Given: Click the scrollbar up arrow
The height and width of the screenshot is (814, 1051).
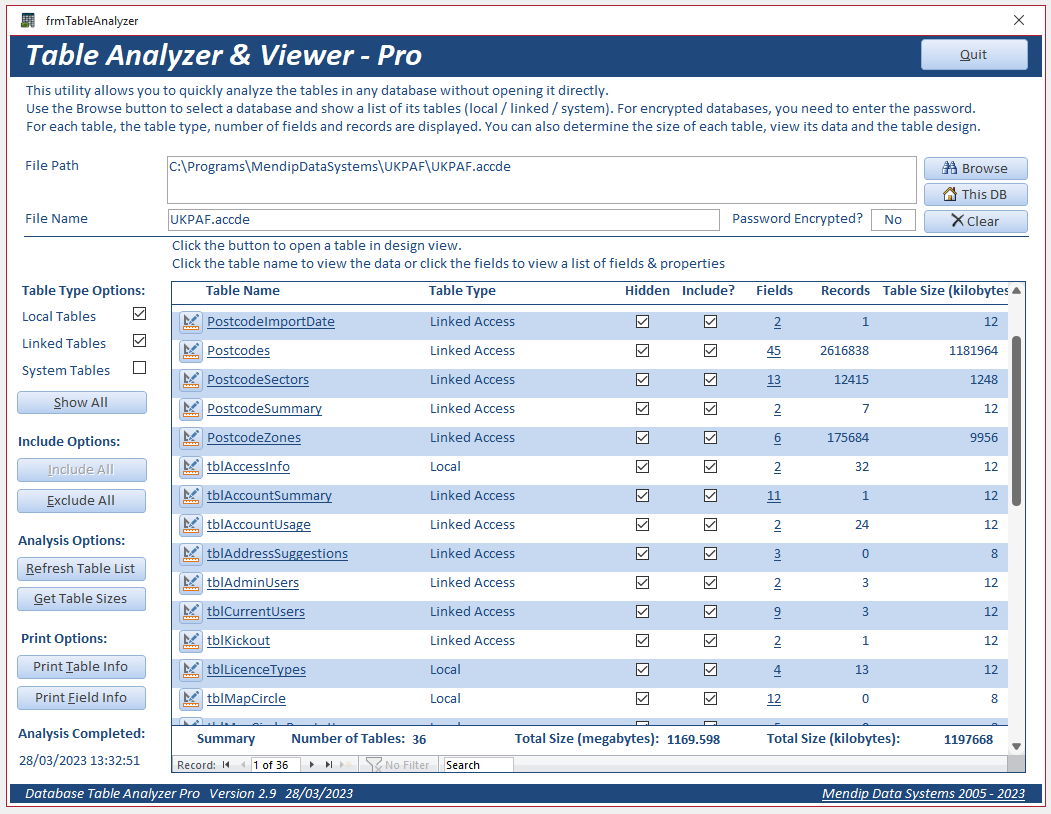Looking at the screenshot, I should (1016, 290).
